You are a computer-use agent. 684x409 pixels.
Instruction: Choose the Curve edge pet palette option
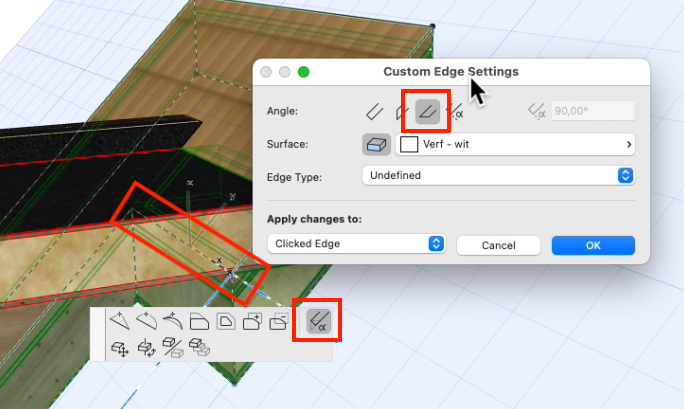147,321
